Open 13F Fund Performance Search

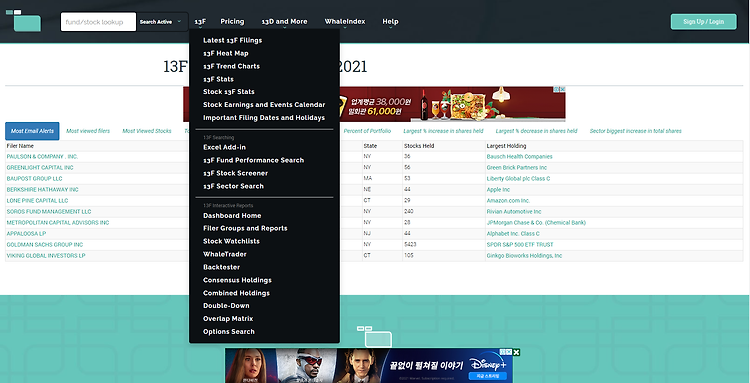(254, 160)
